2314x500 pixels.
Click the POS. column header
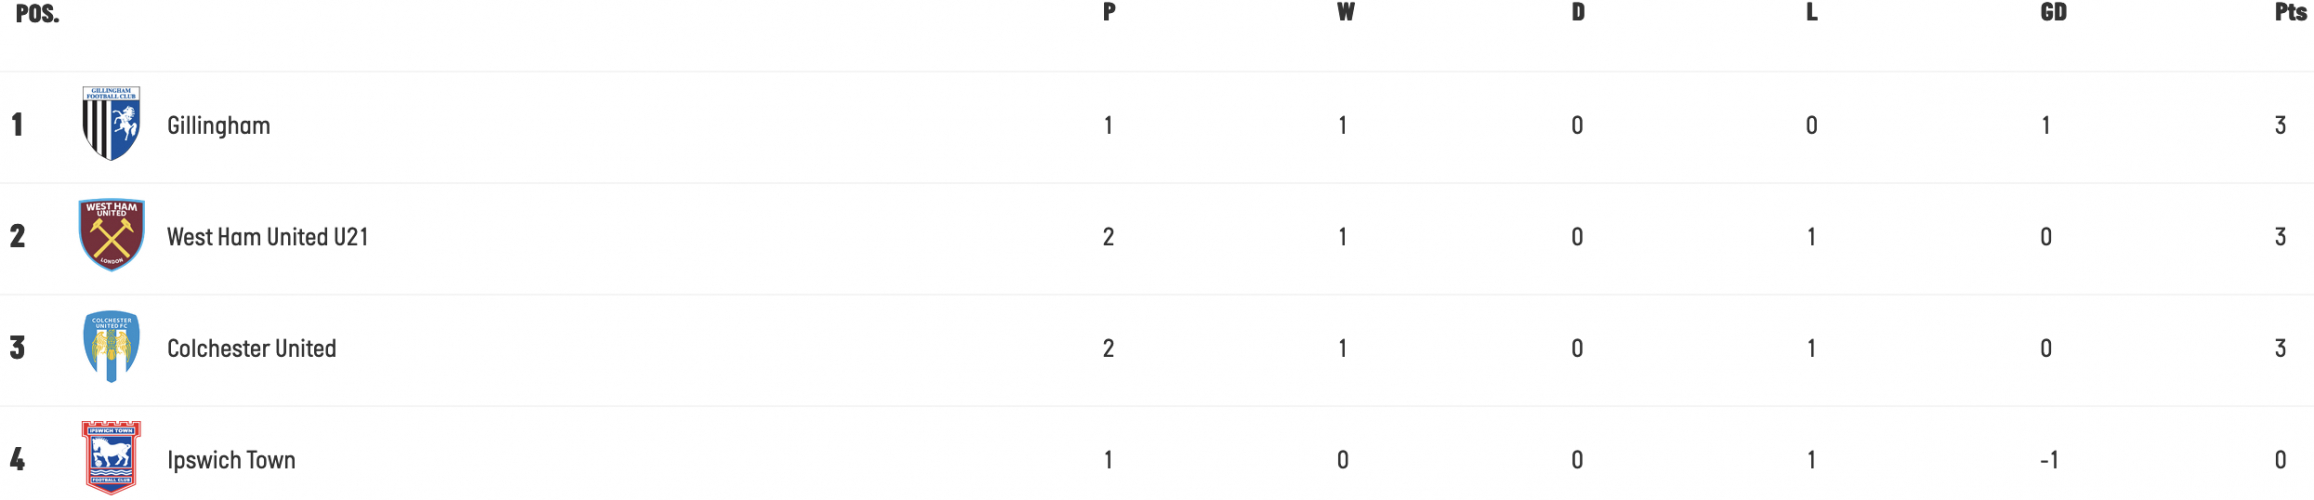point(37,13)
